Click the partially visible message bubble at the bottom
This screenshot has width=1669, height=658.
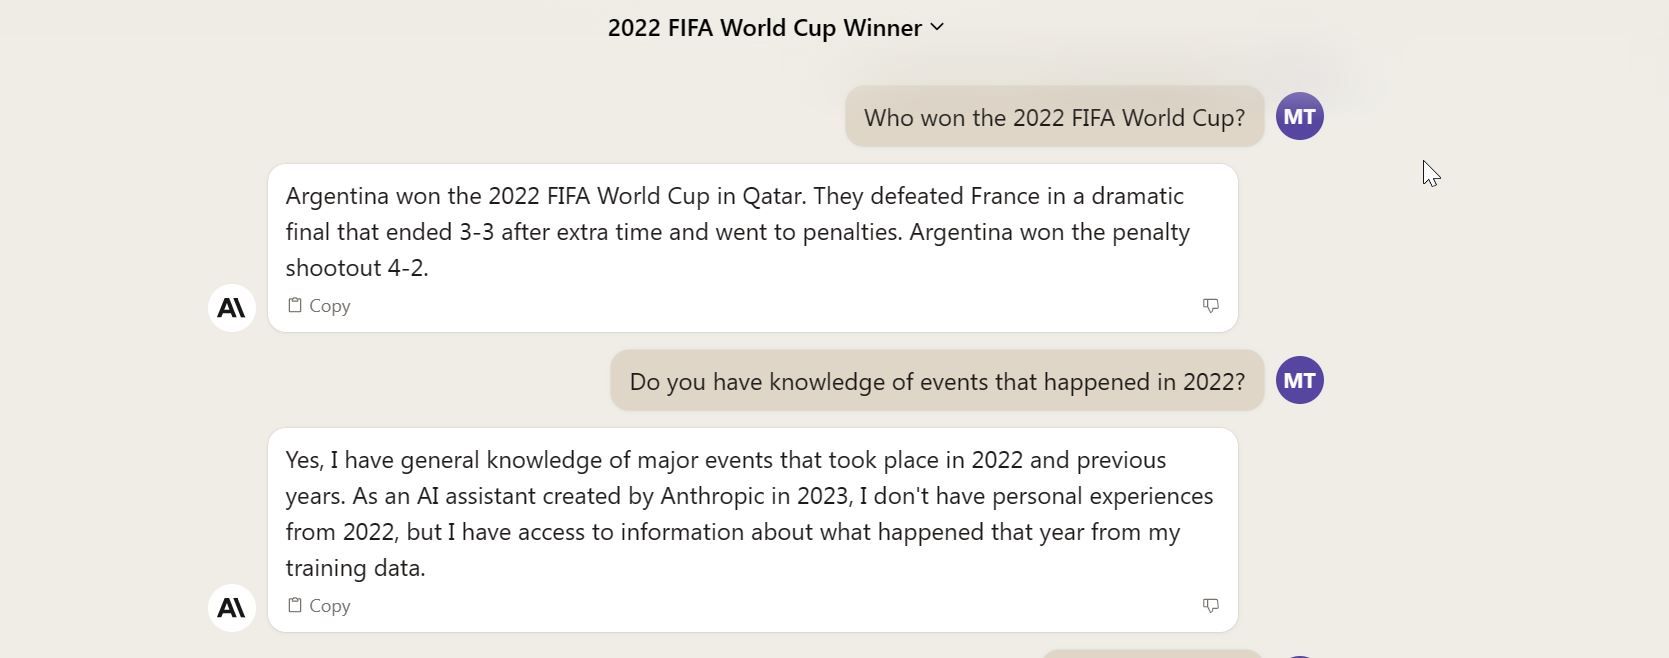pos(1150,653)
